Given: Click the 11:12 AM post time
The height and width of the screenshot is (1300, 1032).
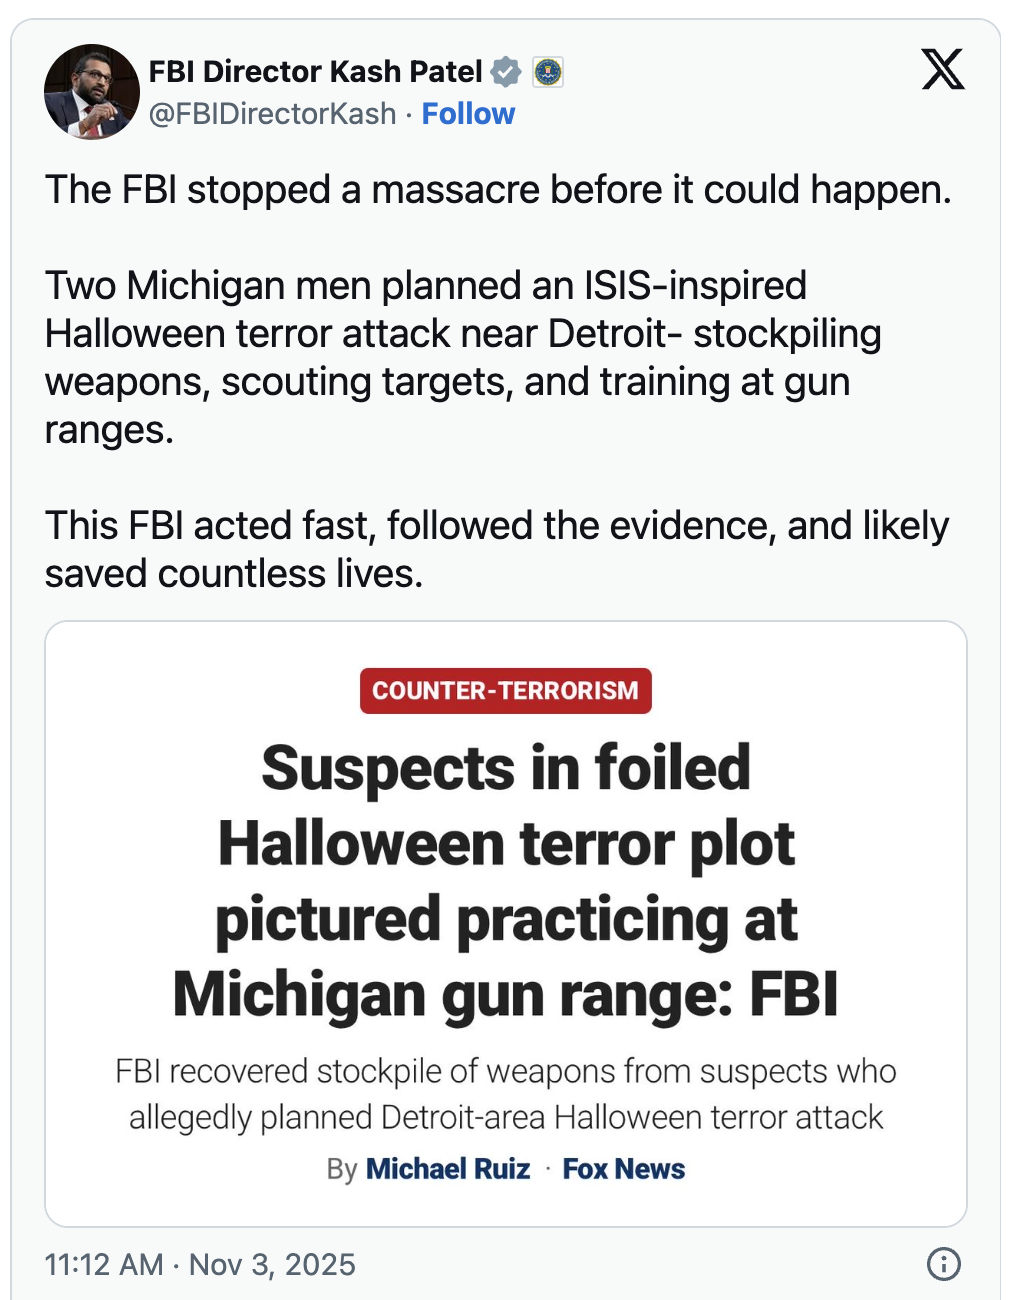Looking at the screenshot, I should tap(104, 1265).
